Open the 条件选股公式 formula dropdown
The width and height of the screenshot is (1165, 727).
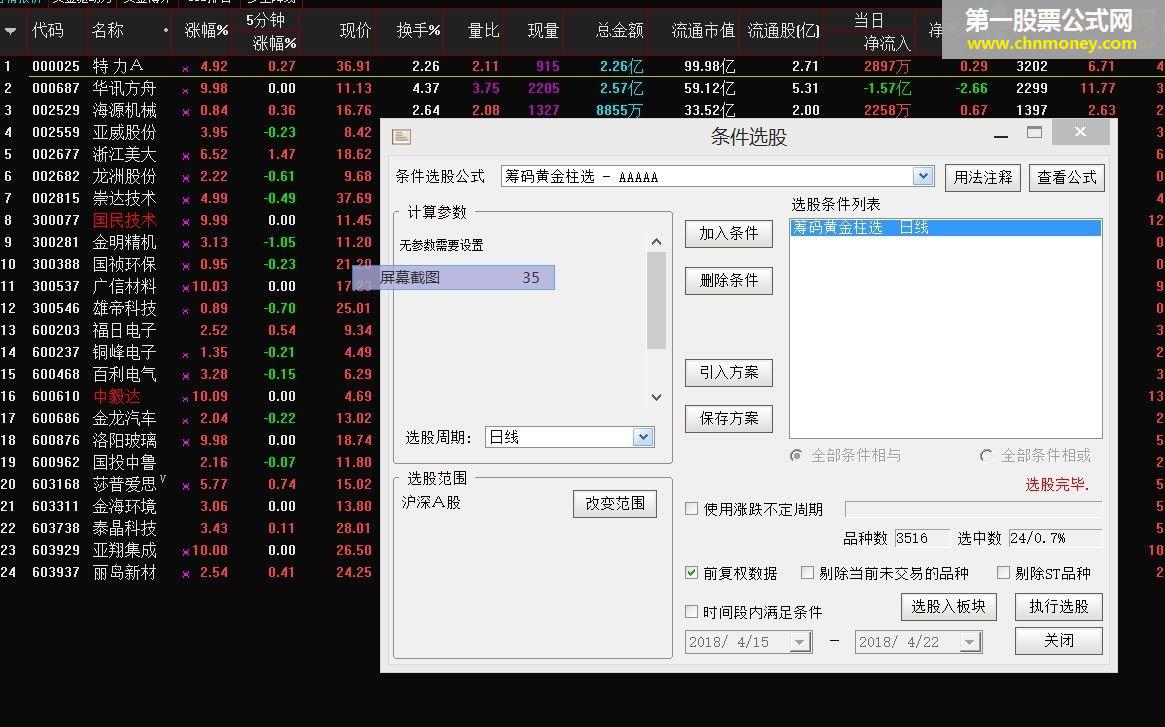923,176
